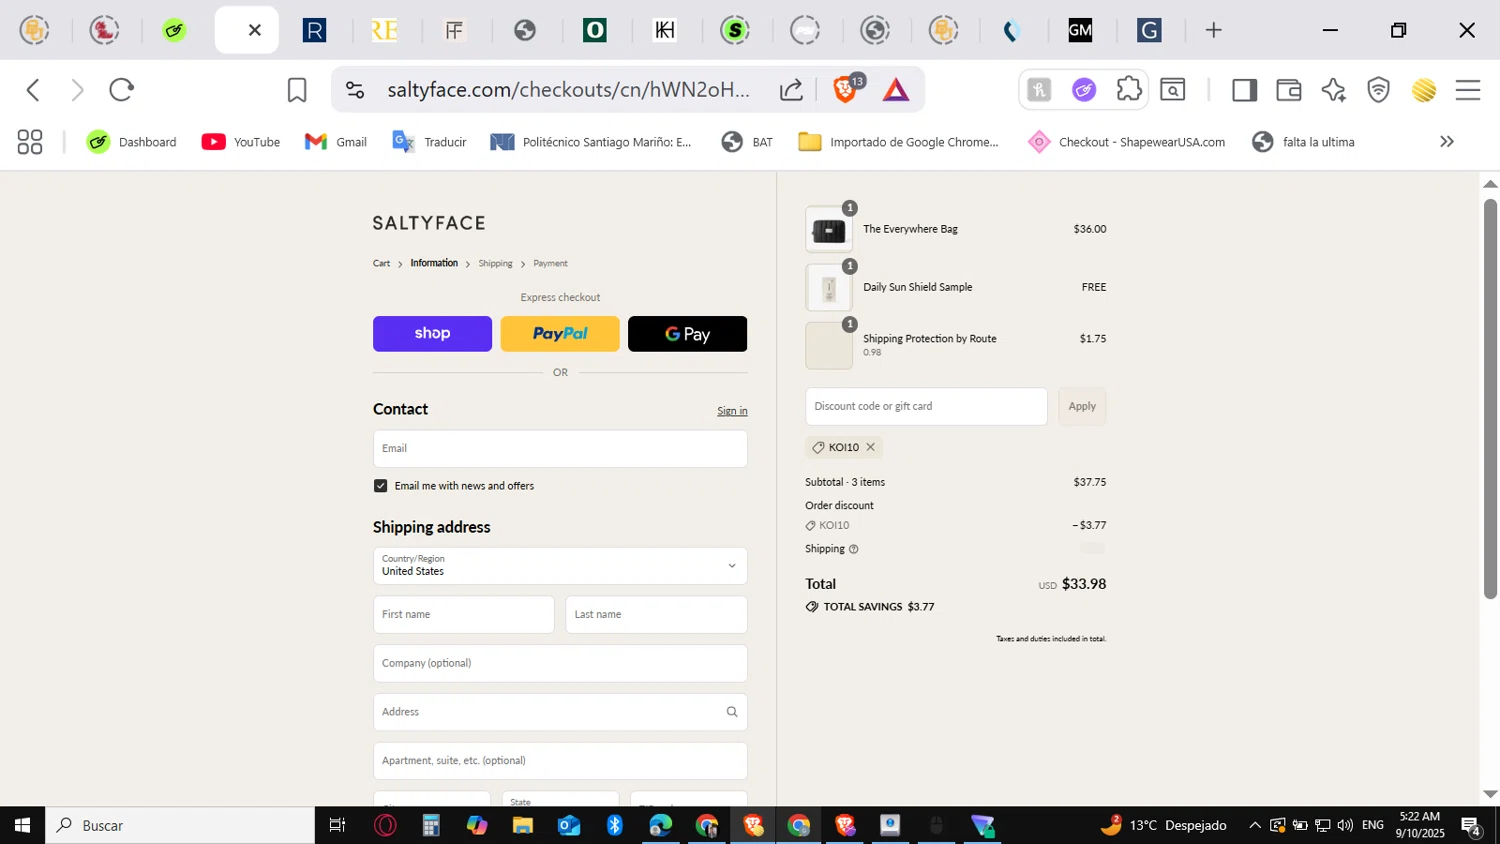1500x844 pixels.
Task: Focus the Apartment, suite field
Action: (x=560, y=761)
